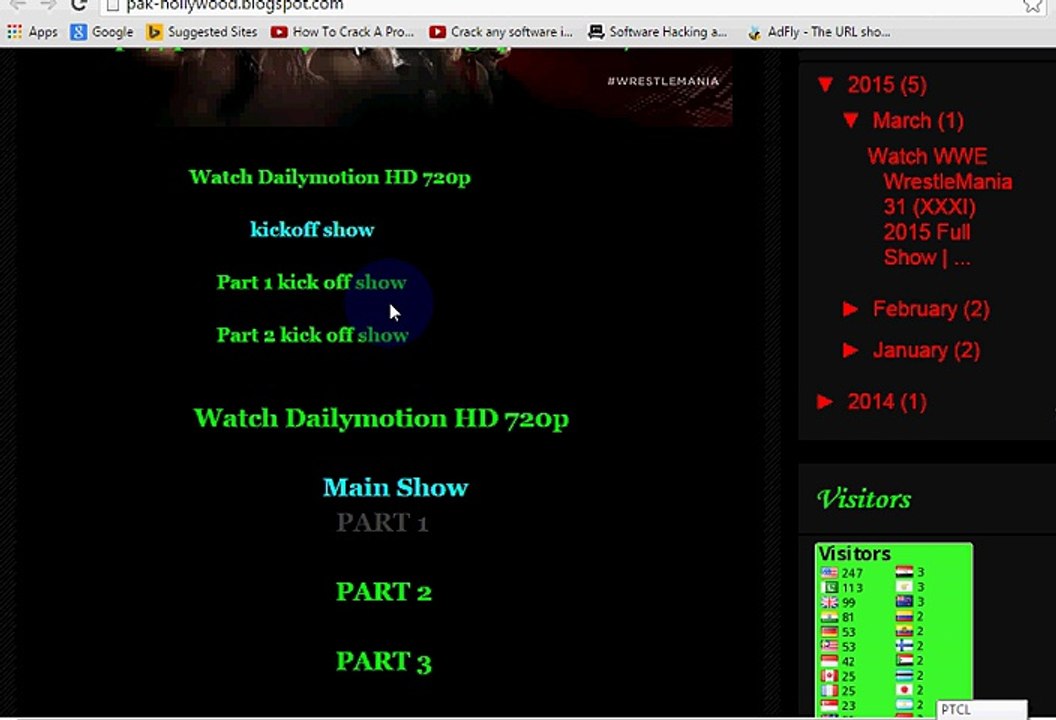The width and height of the screenshot is (1056, 720).
Task: Open the Part 2 kick off show link
Action: click(x=312, y=335)
